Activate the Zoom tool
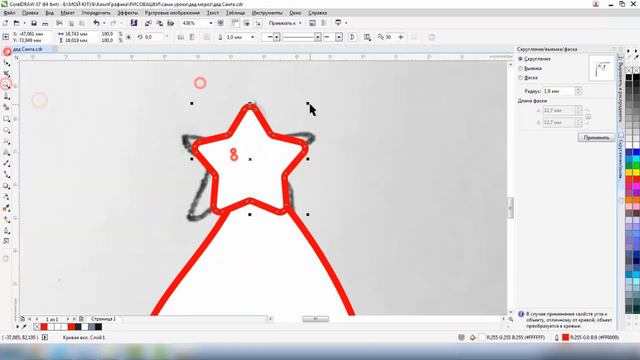Viewport: 640px width, 360px height. pos(7,84)
